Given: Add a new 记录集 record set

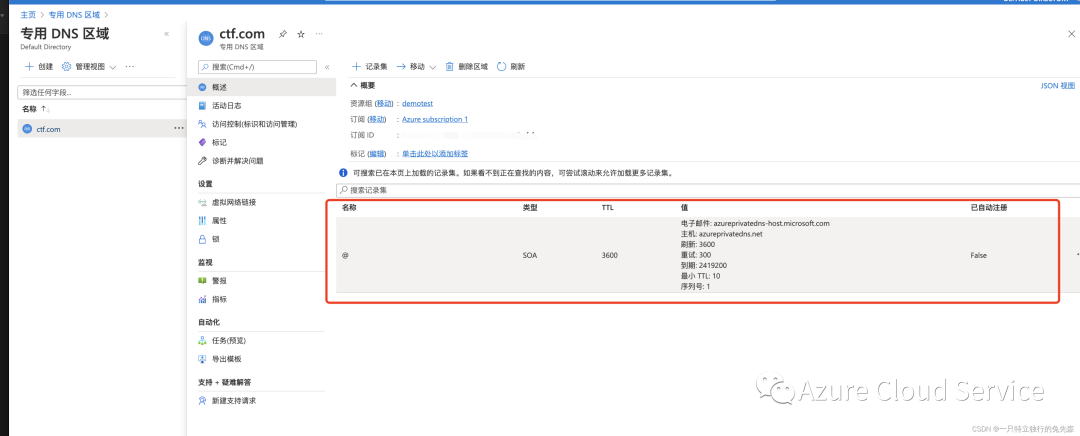Looking at the screenshot, I should point(369,67).
